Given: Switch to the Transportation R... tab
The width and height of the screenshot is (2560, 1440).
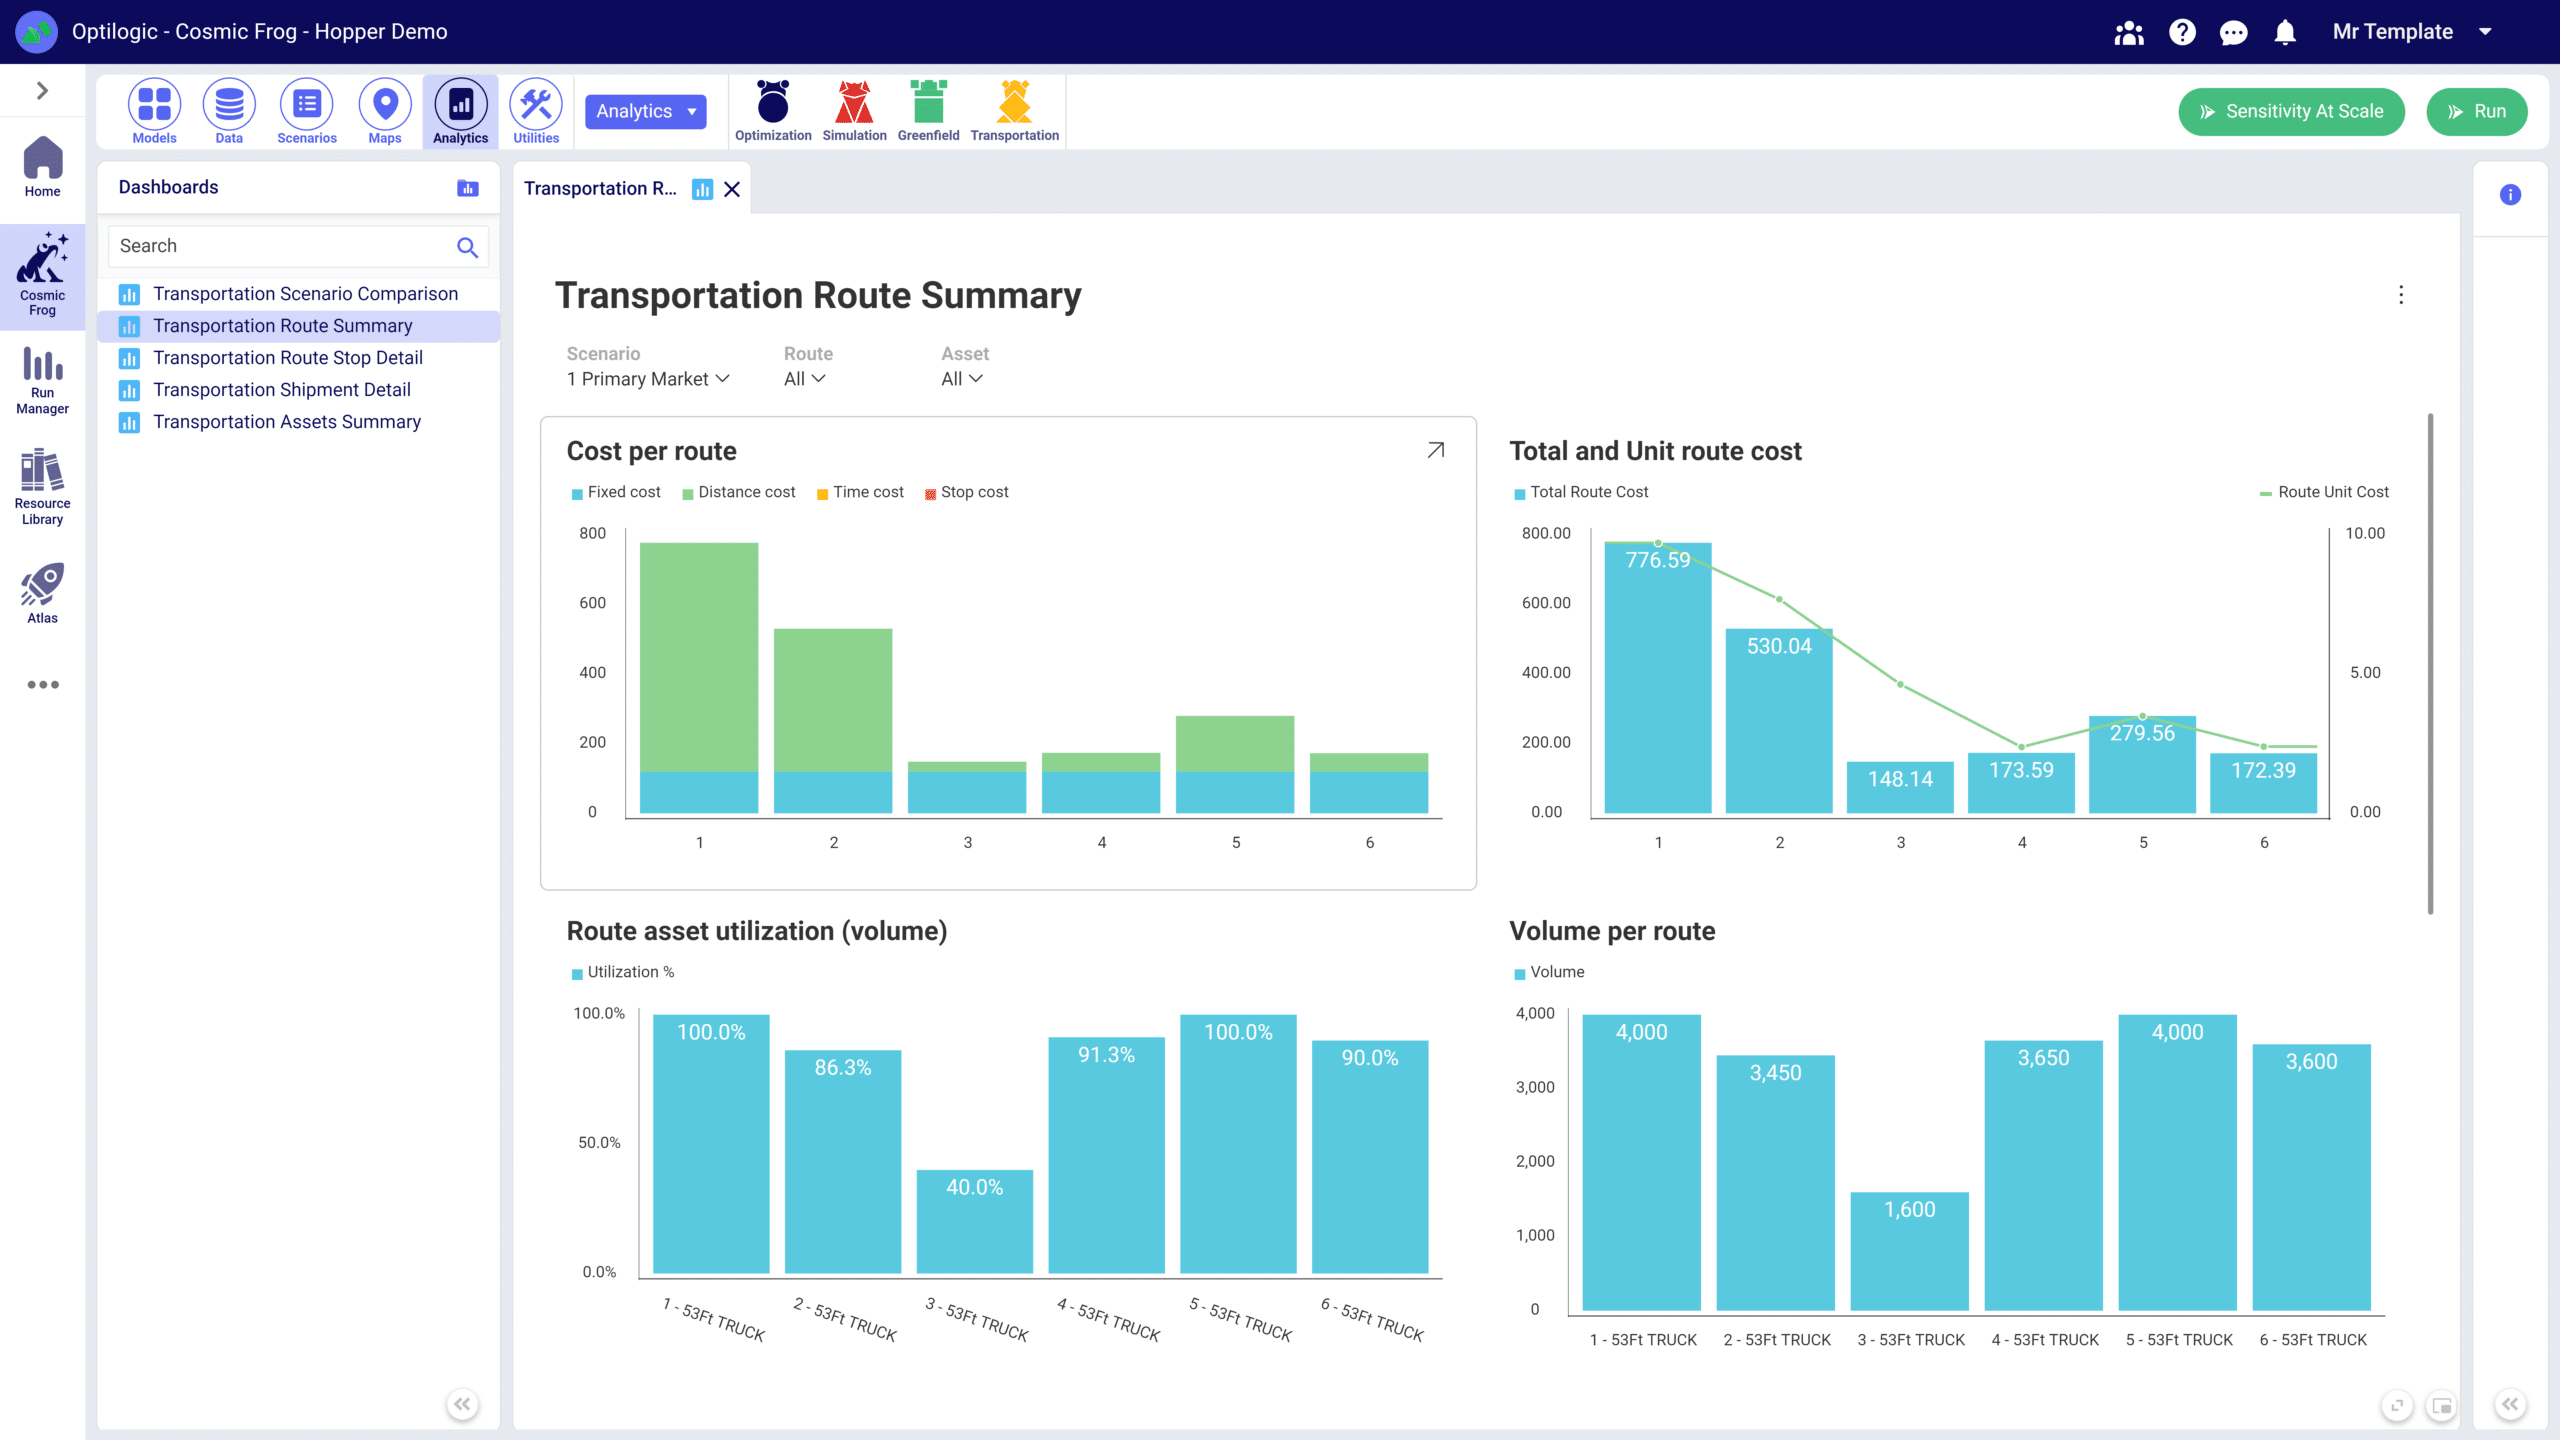Looking at the screenshot, I should tap(600, 189).
